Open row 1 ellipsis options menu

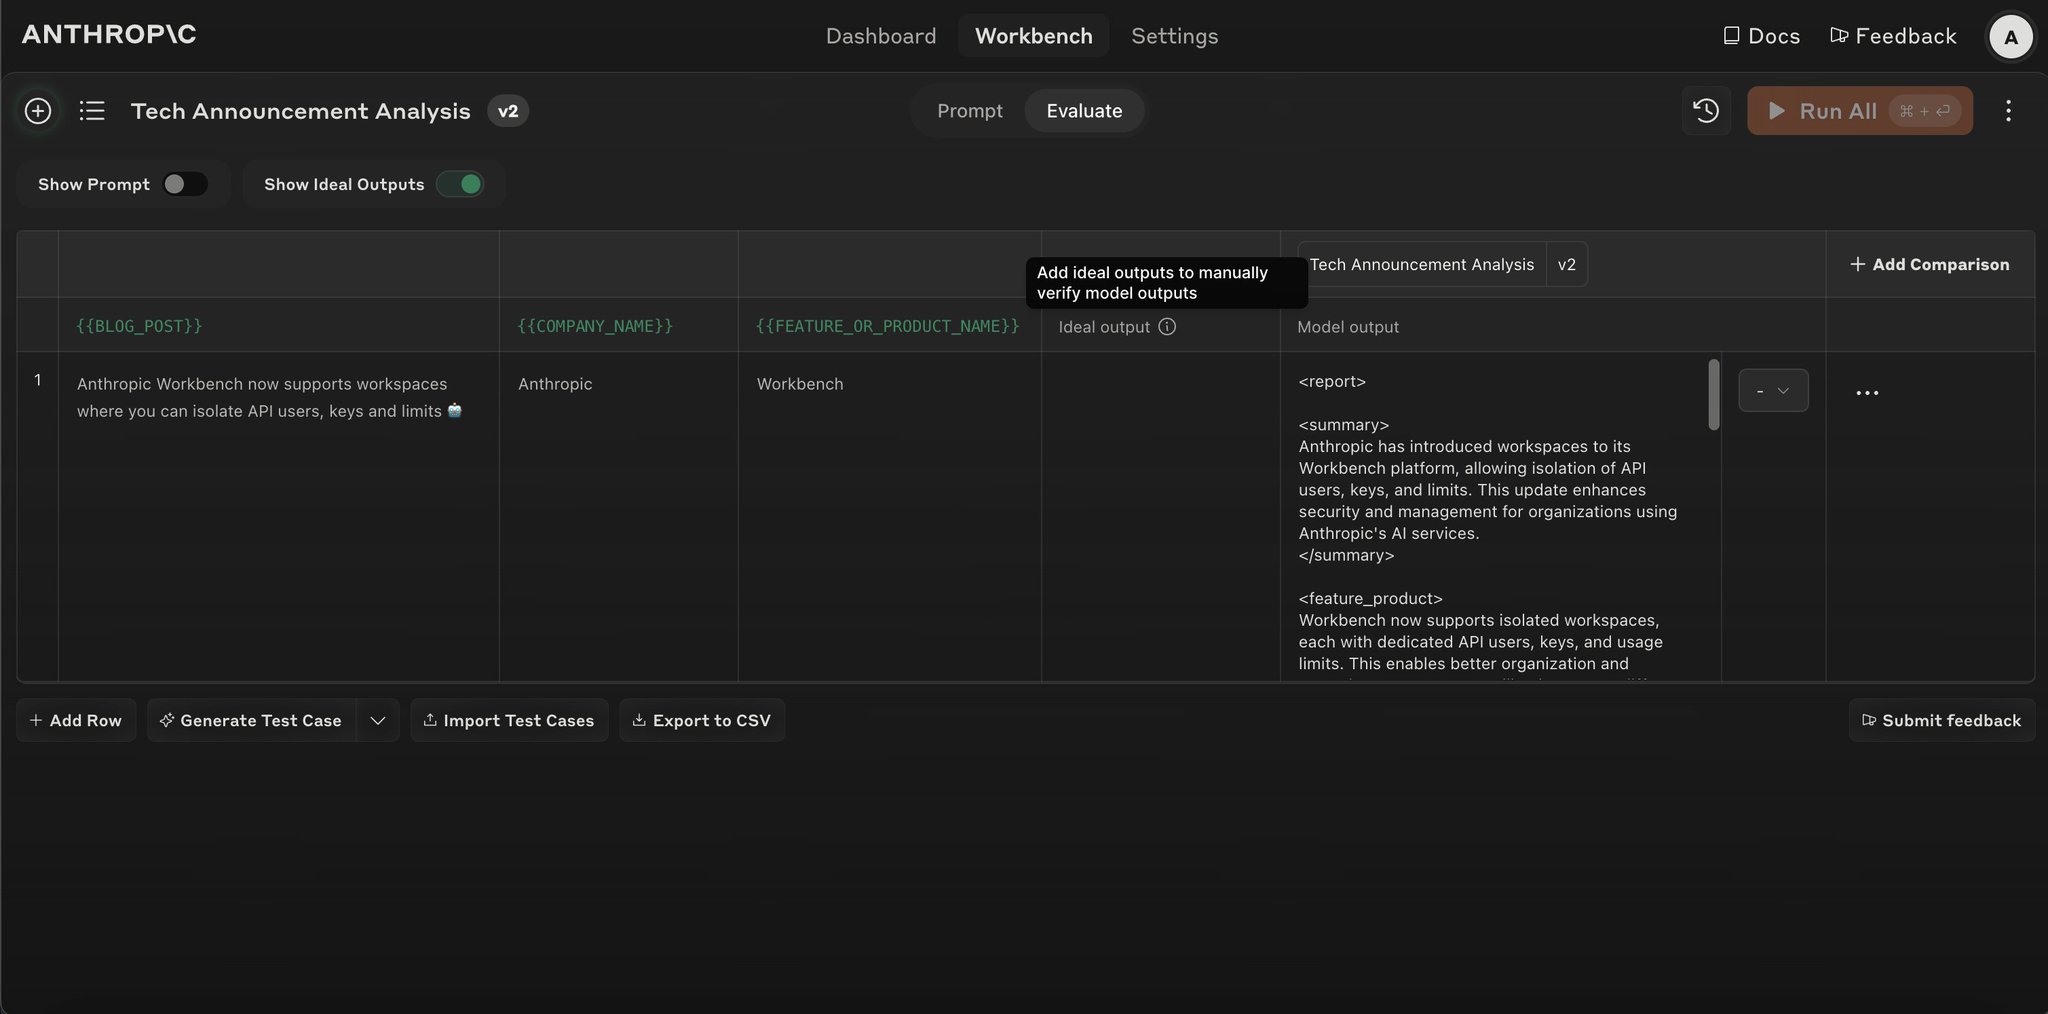click(x=1867, y=393)
